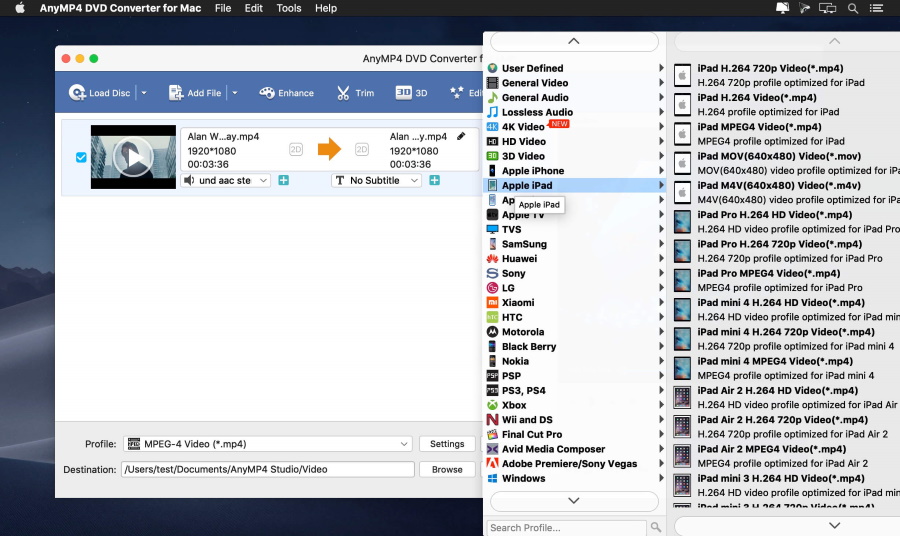Open the Apple menu
The width and height of the screenshot is (900, 536).
pyautogui.click(x=20, y=8)
